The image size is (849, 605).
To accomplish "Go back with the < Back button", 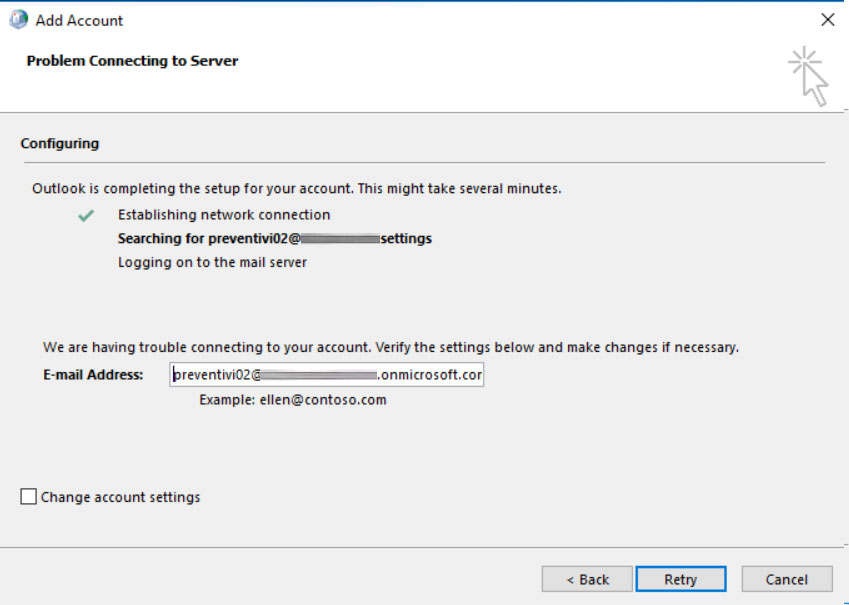I will 587,579.
